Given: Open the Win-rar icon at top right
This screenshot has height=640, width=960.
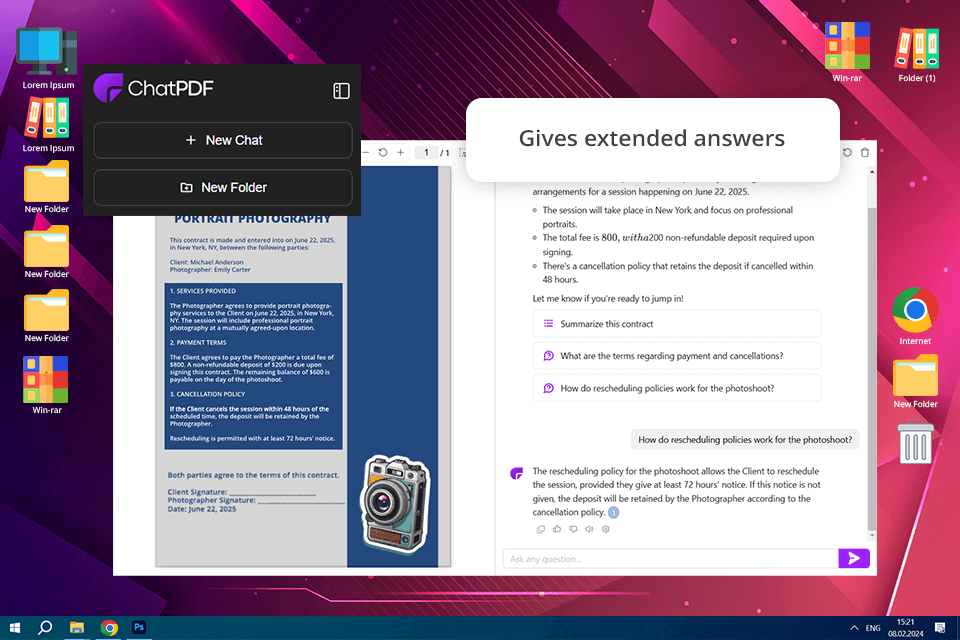Looking at the screenshot, I should click(847, 52).
